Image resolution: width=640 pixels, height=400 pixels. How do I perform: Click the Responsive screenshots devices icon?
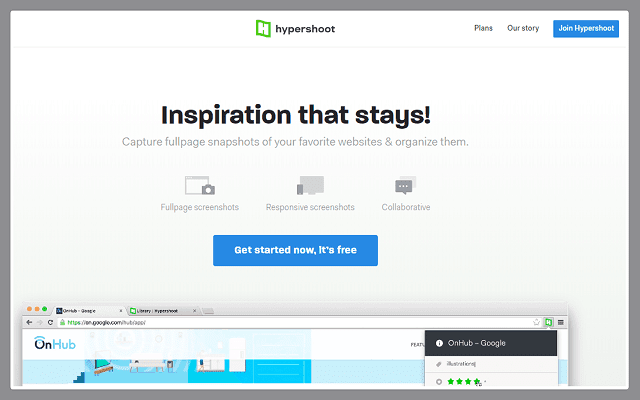310,186
